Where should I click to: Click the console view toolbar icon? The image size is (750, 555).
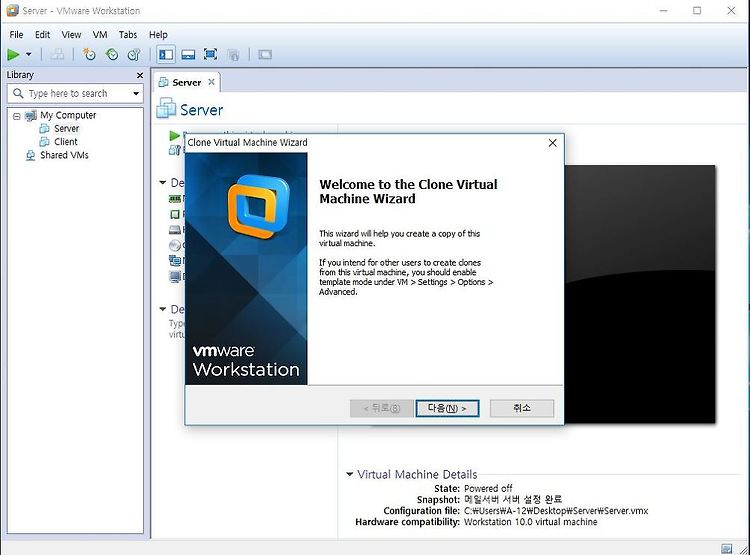pos(265,55)
